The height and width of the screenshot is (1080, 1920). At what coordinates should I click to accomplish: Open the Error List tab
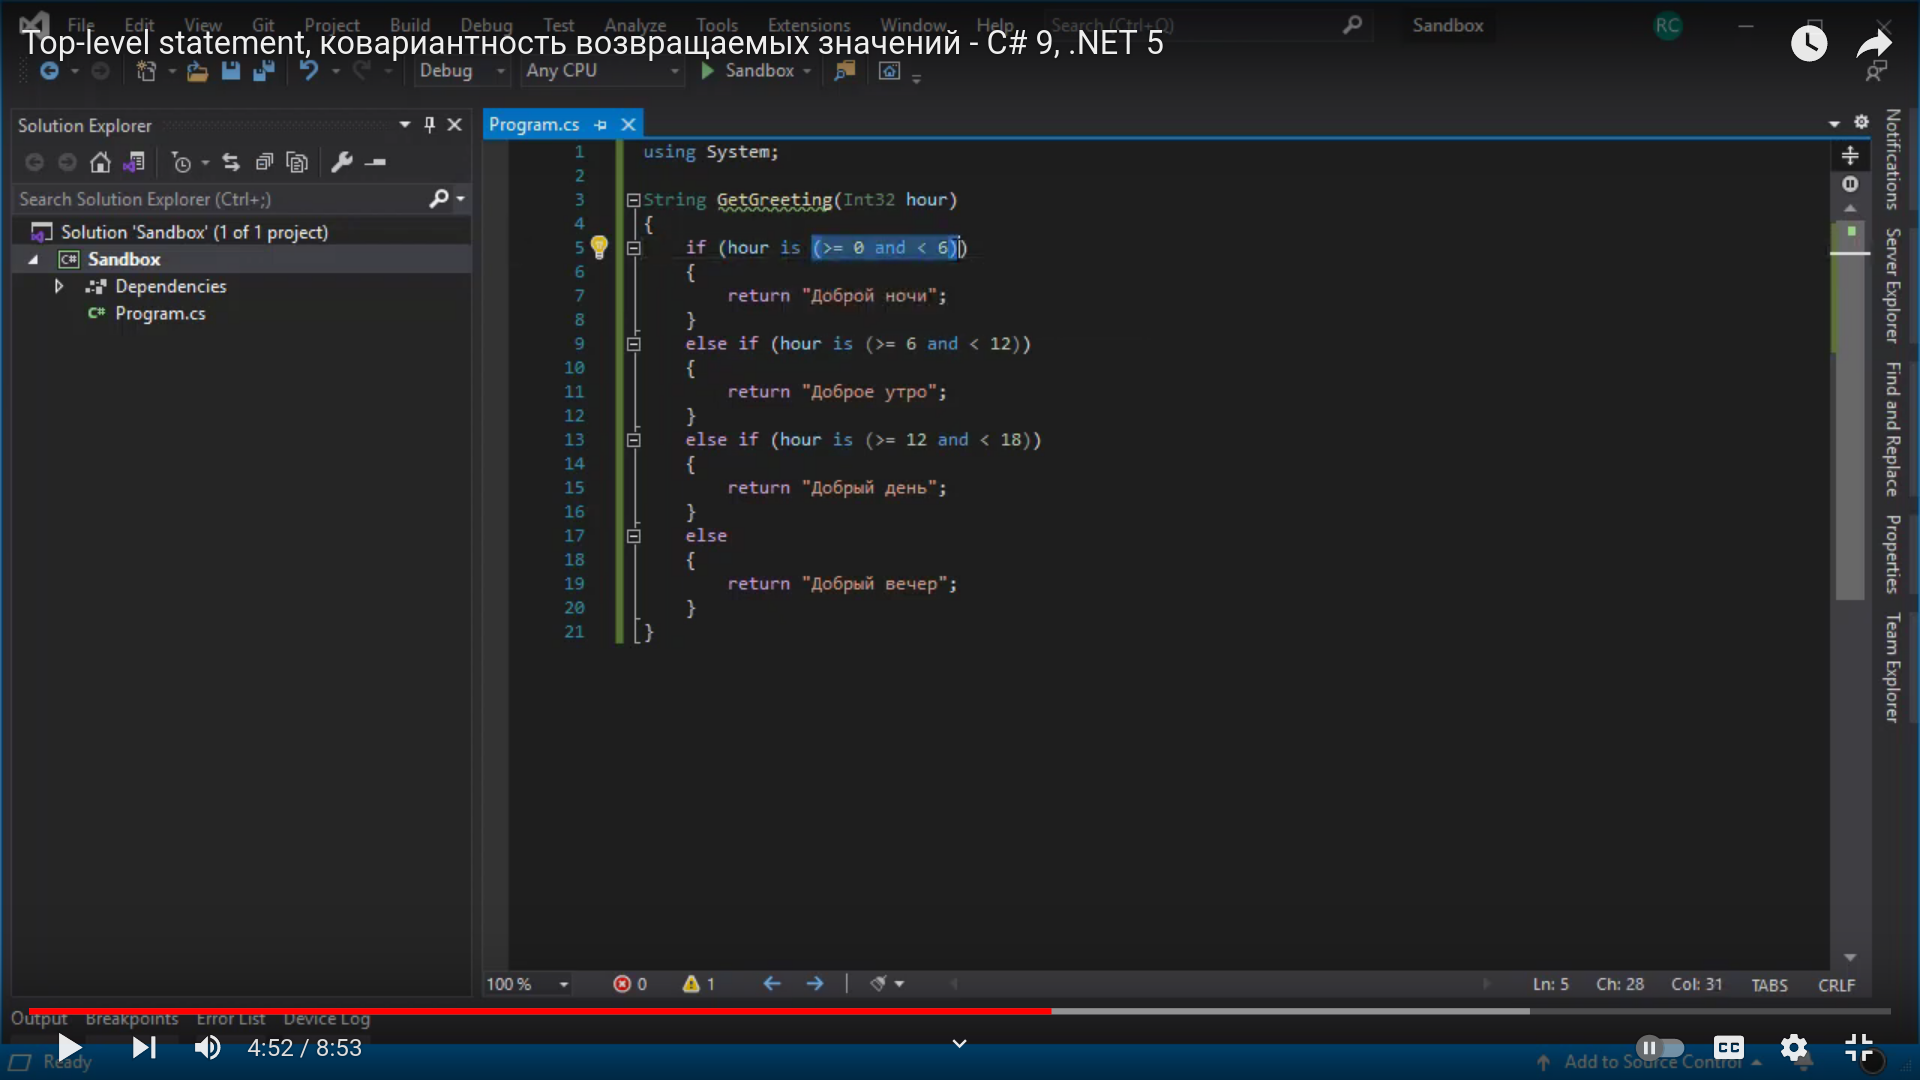point(230,1019)
